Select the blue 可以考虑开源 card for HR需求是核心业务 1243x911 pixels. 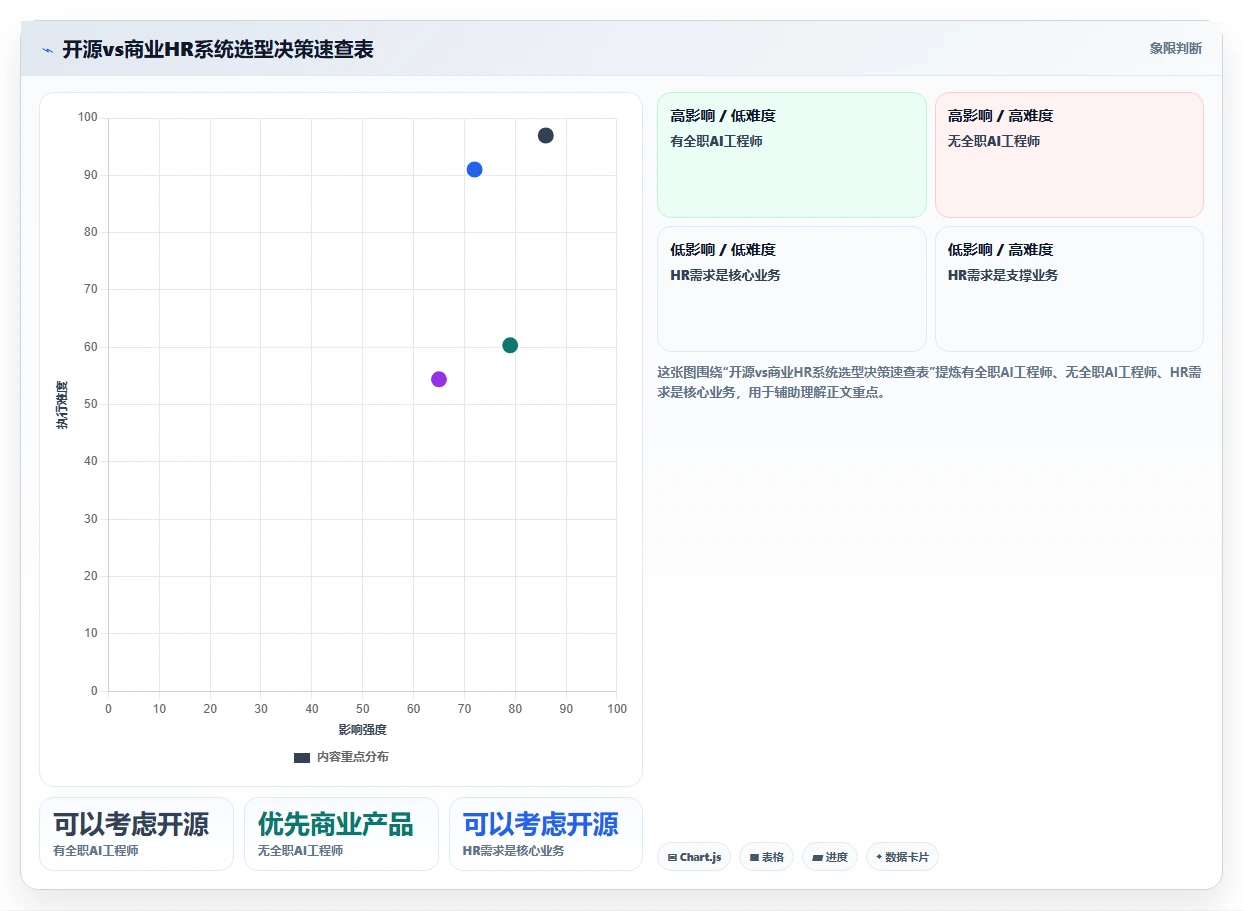pyautogui.click(x=546, y=834)
